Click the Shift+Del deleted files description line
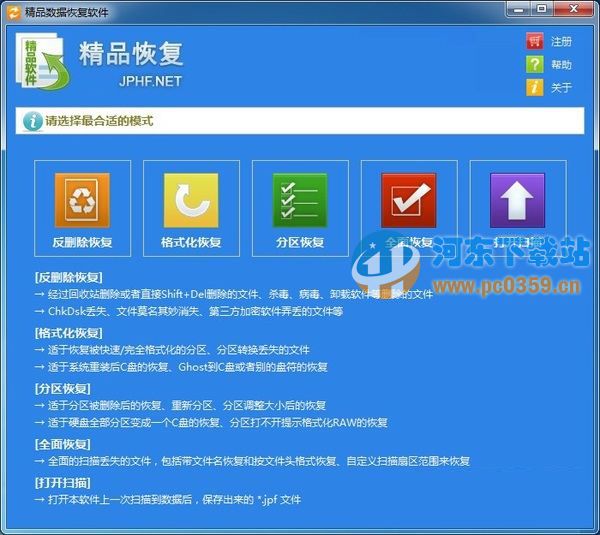This screenshot has width=600, height=535. point(234,294)
